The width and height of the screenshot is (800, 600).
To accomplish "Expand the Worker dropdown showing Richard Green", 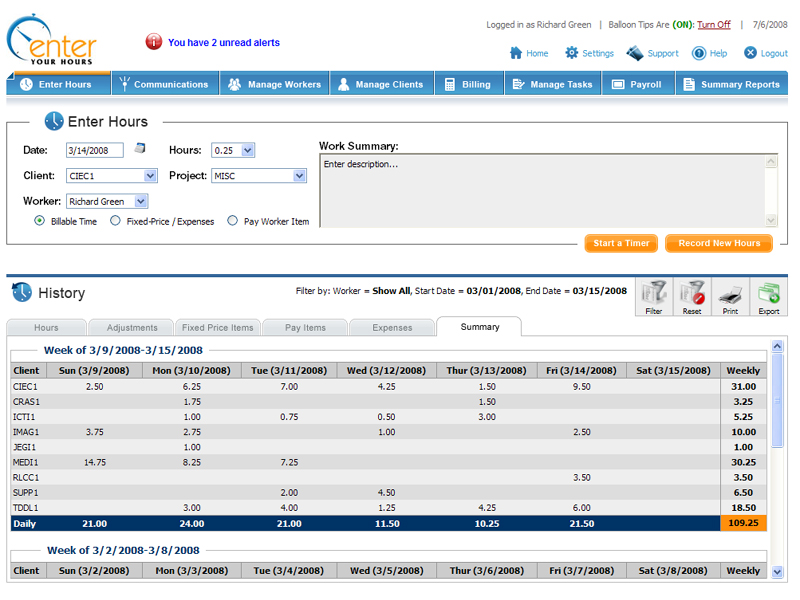I will pyautogui.click(x=141, y=202).
